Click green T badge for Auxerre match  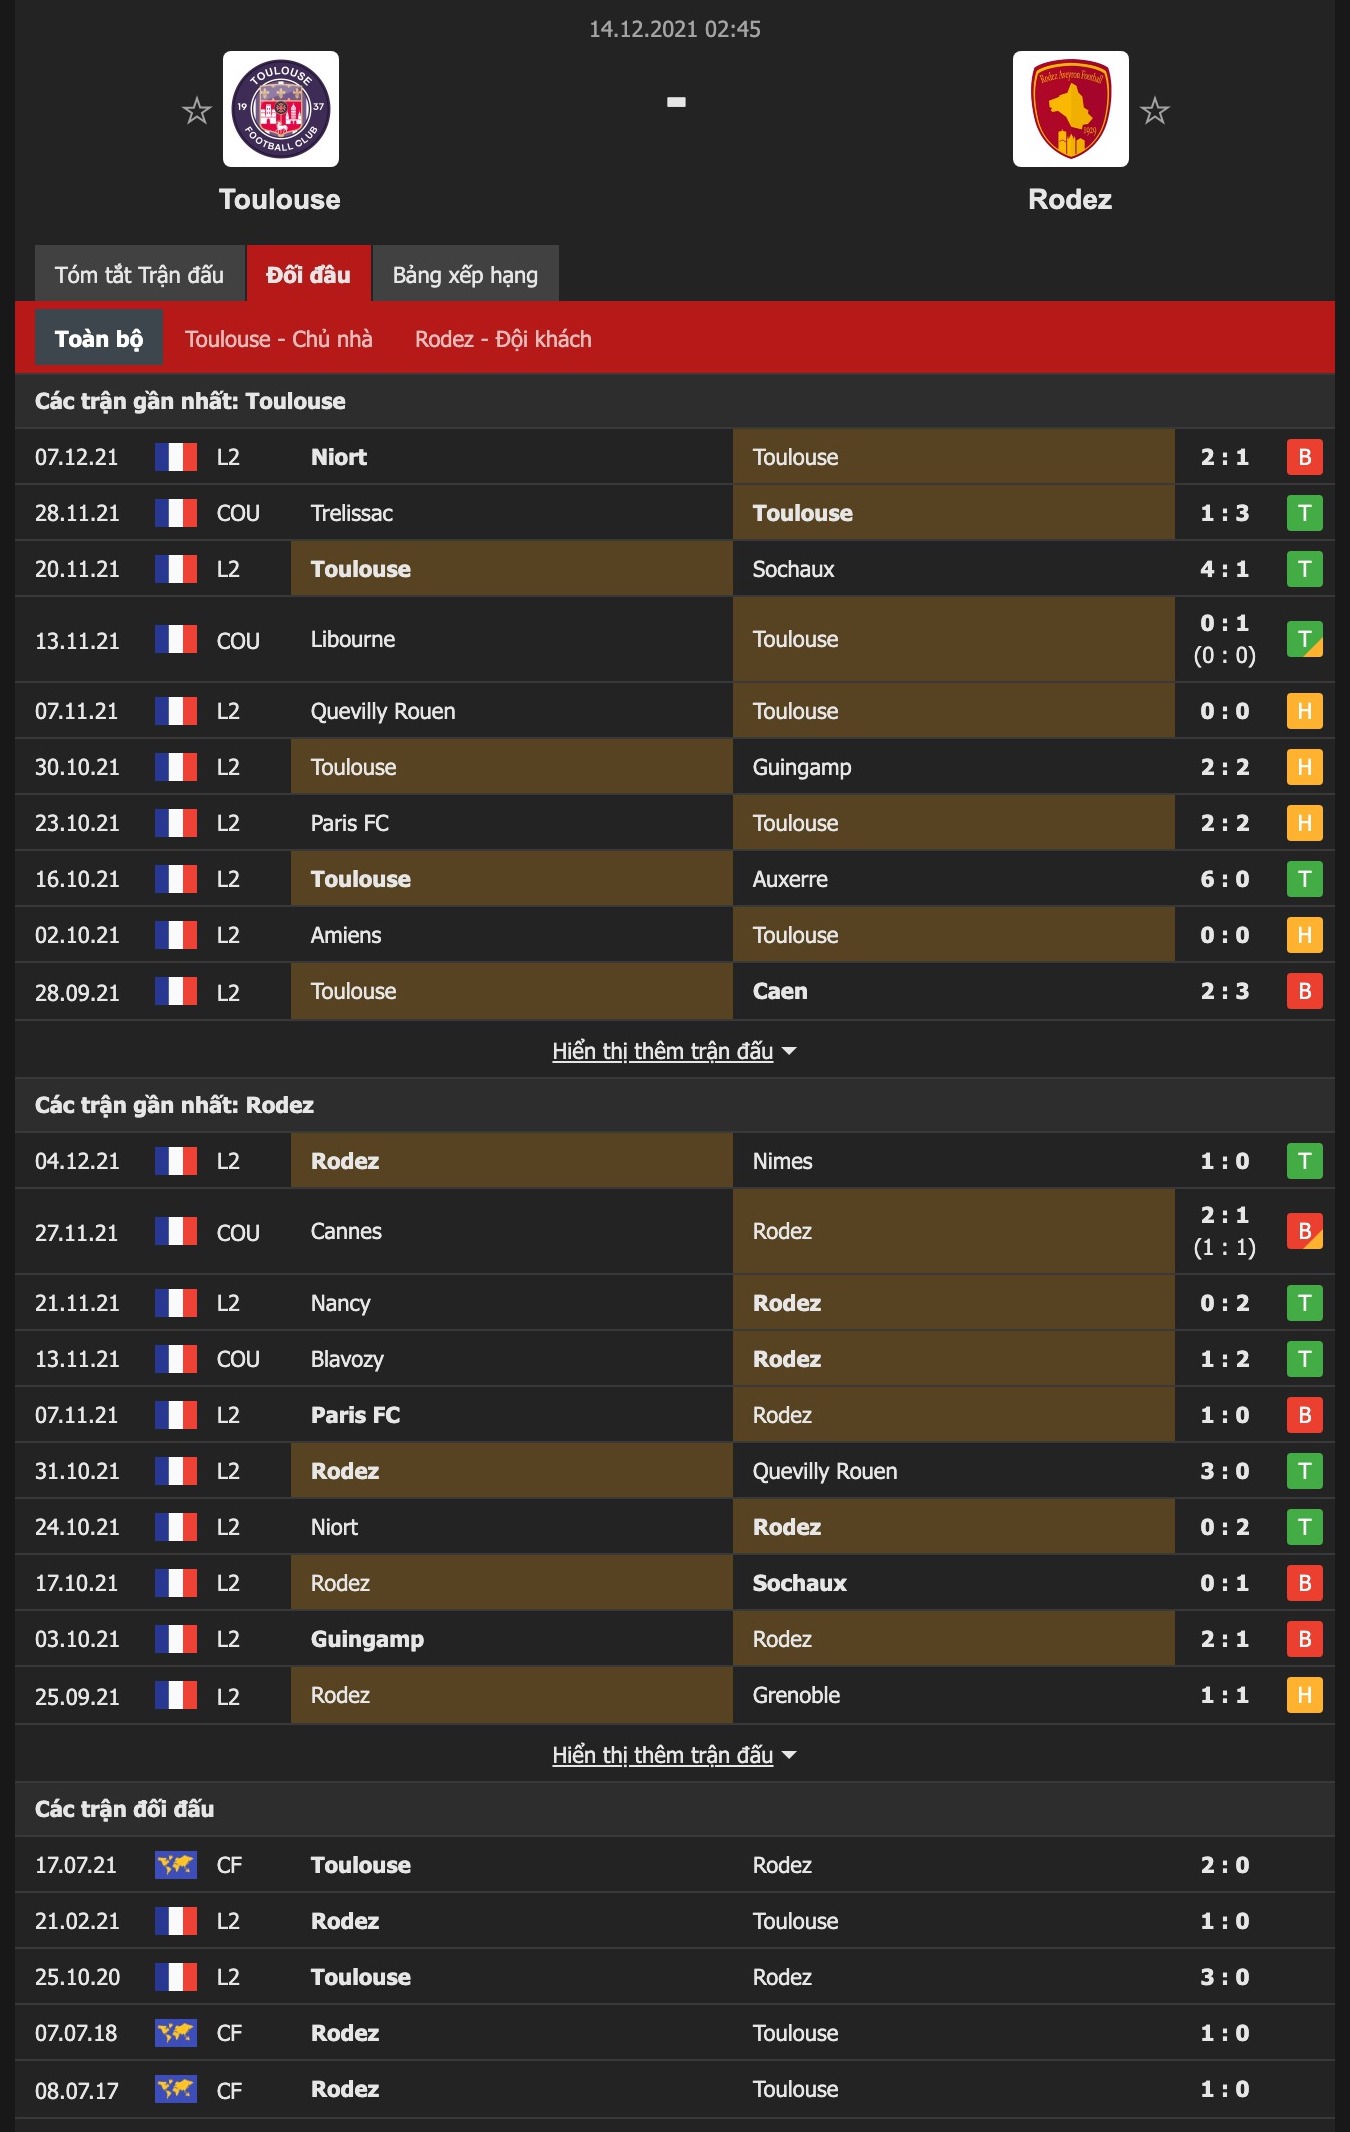pos(1304,879)
